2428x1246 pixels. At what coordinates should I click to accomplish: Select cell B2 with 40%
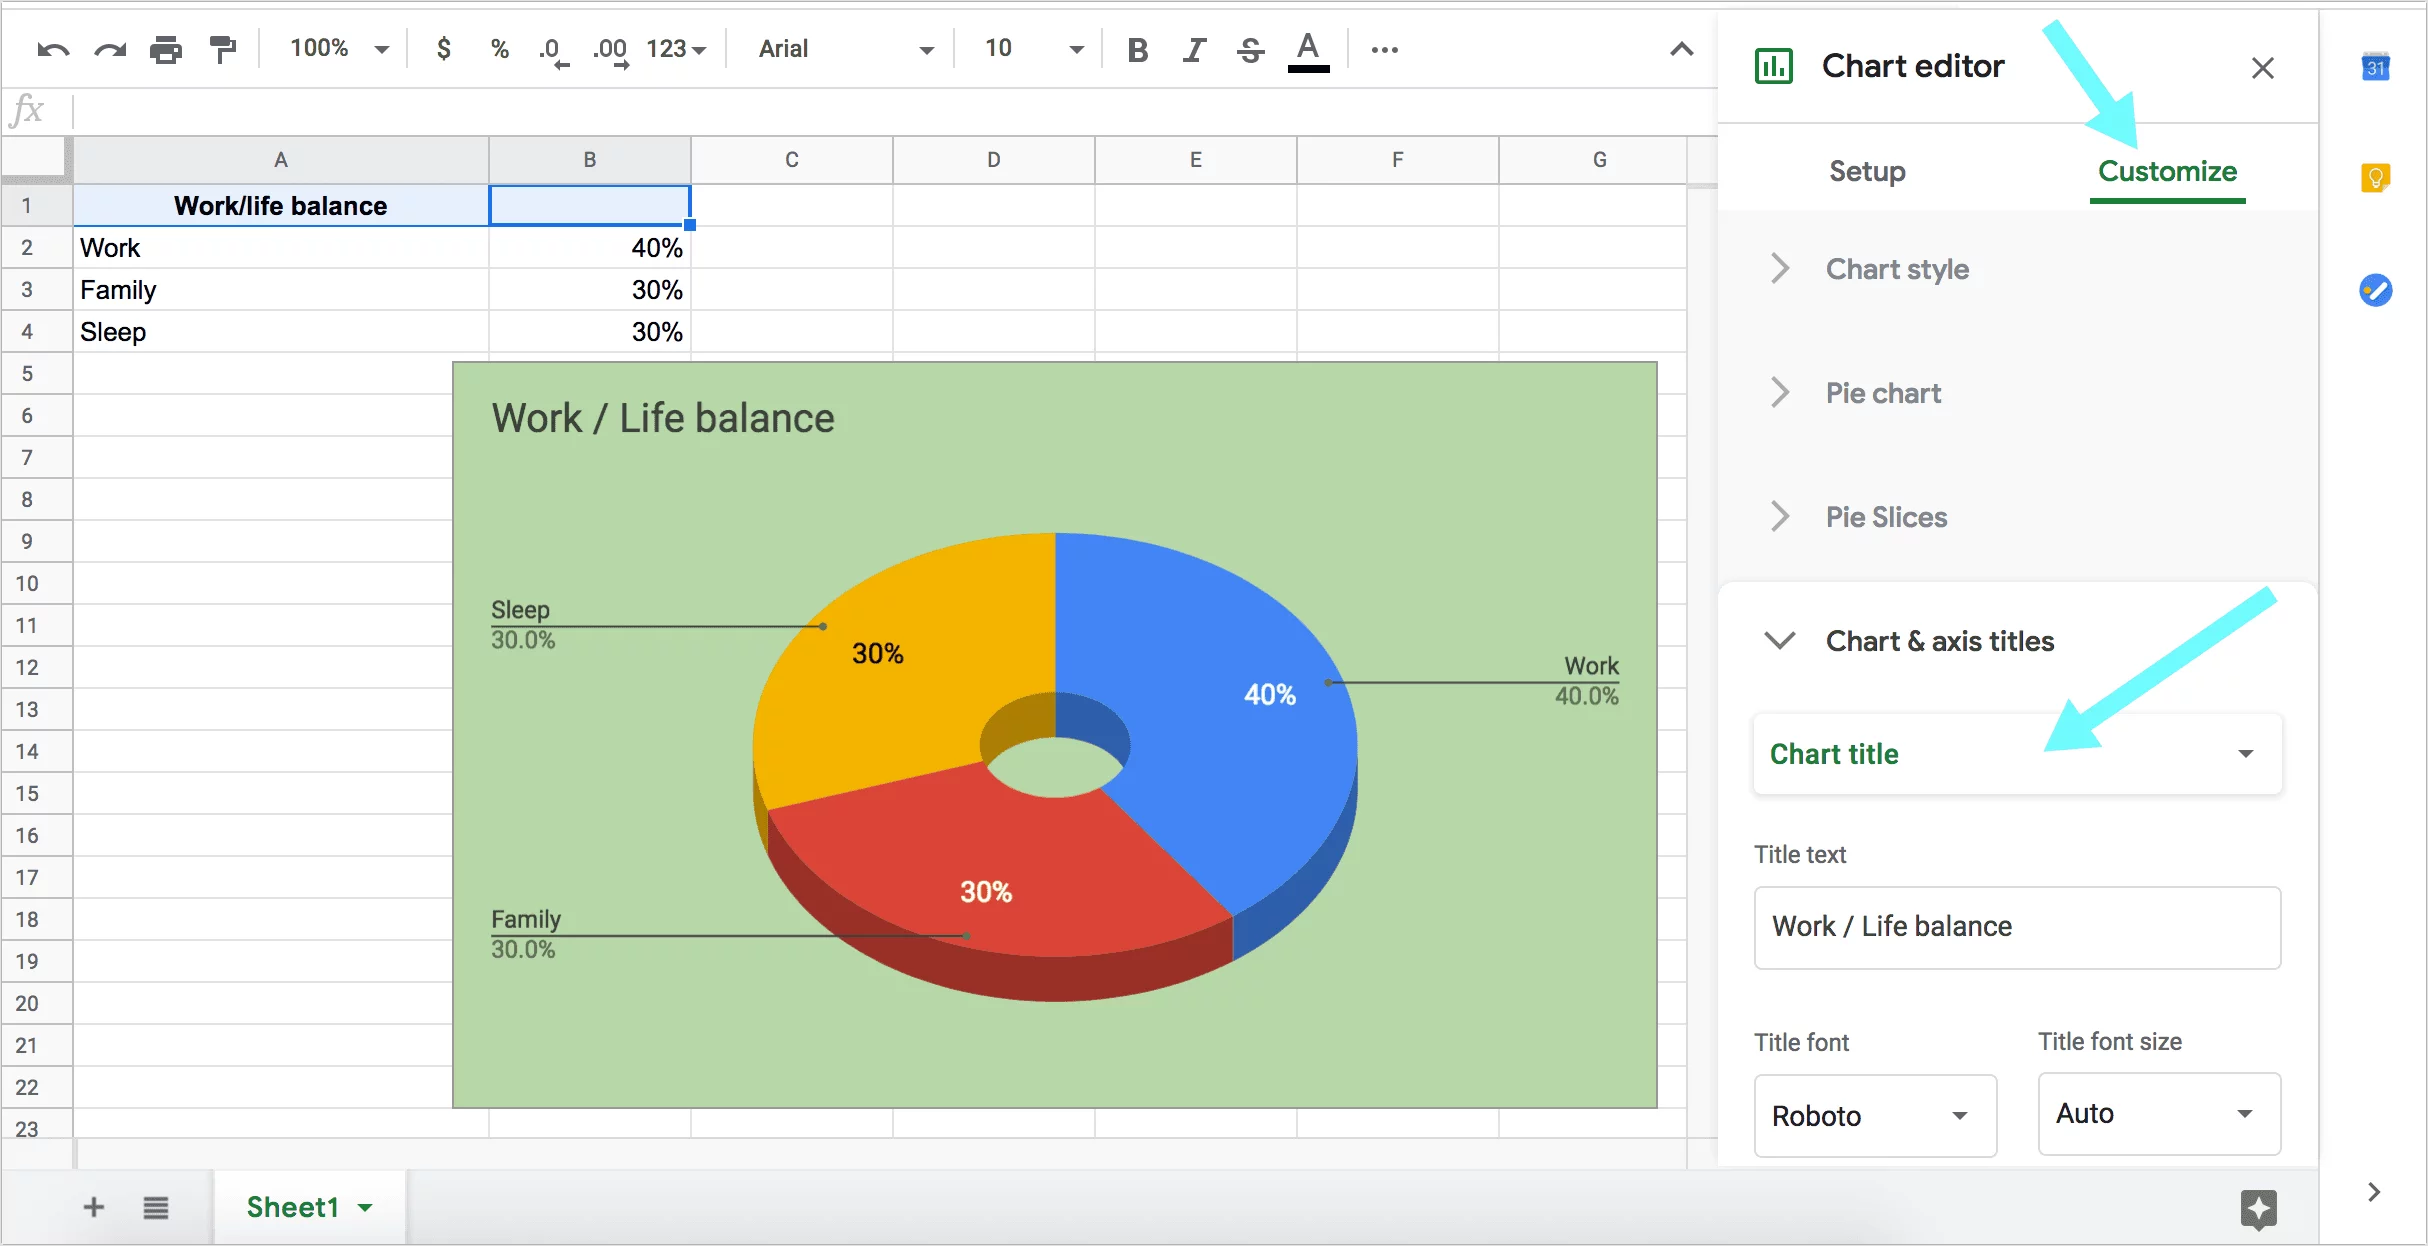point(590,248)
